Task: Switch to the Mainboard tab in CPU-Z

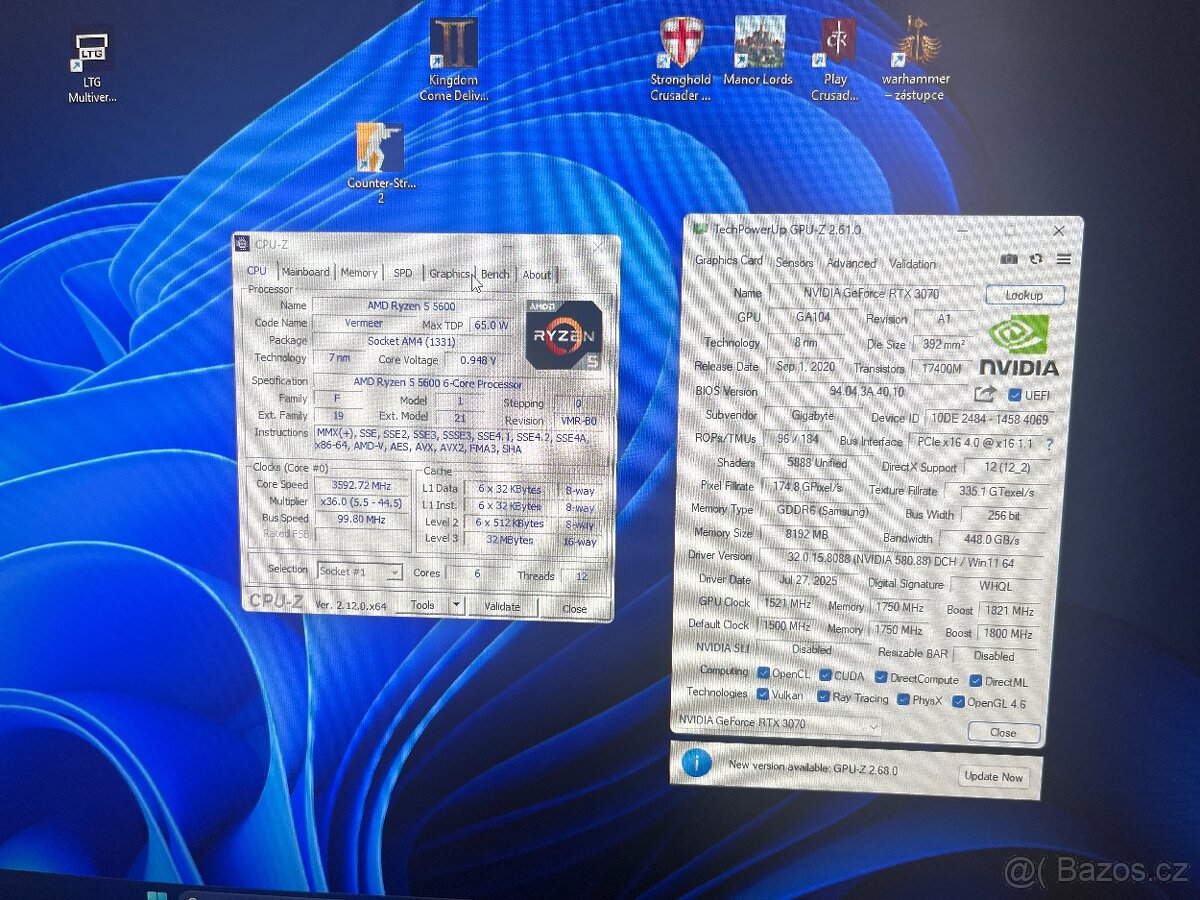Action: click(305, 272)
